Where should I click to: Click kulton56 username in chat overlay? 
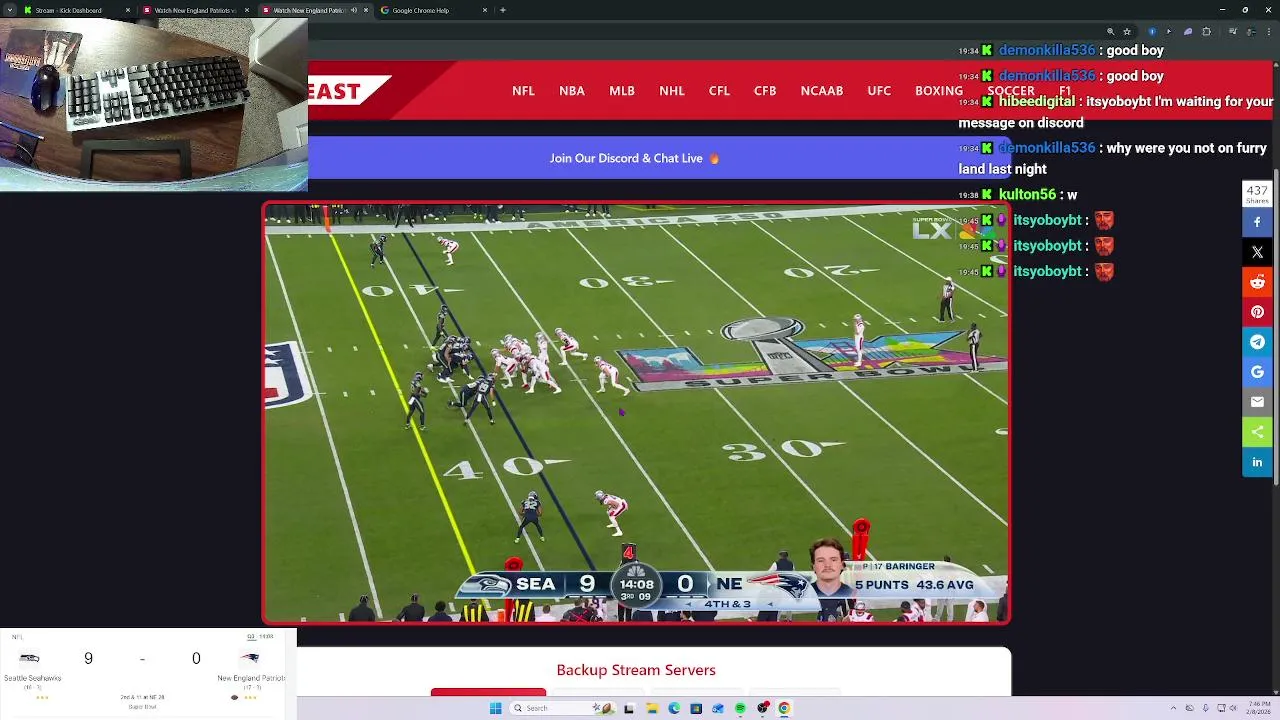1027,195
